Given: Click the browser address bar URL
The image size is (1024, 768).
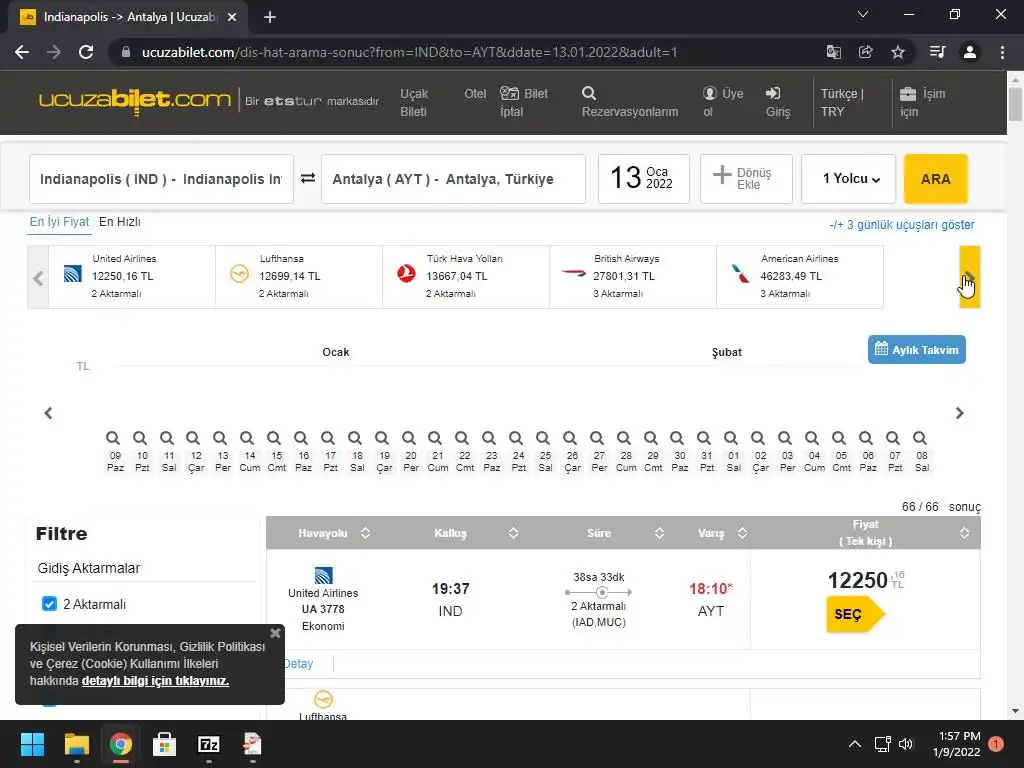Looking at the screenshot, I should [x=409, y=52].
